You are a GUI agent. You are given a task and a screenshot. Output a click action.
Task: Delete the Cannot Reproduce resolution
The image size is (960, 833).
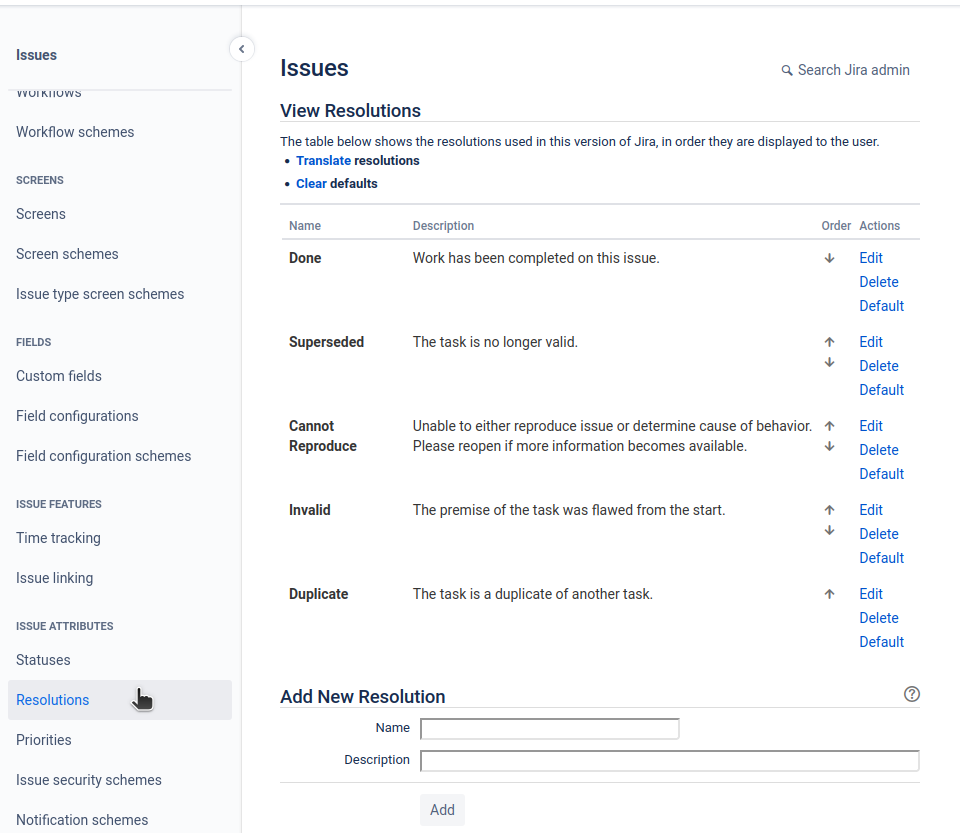(879, 450)
